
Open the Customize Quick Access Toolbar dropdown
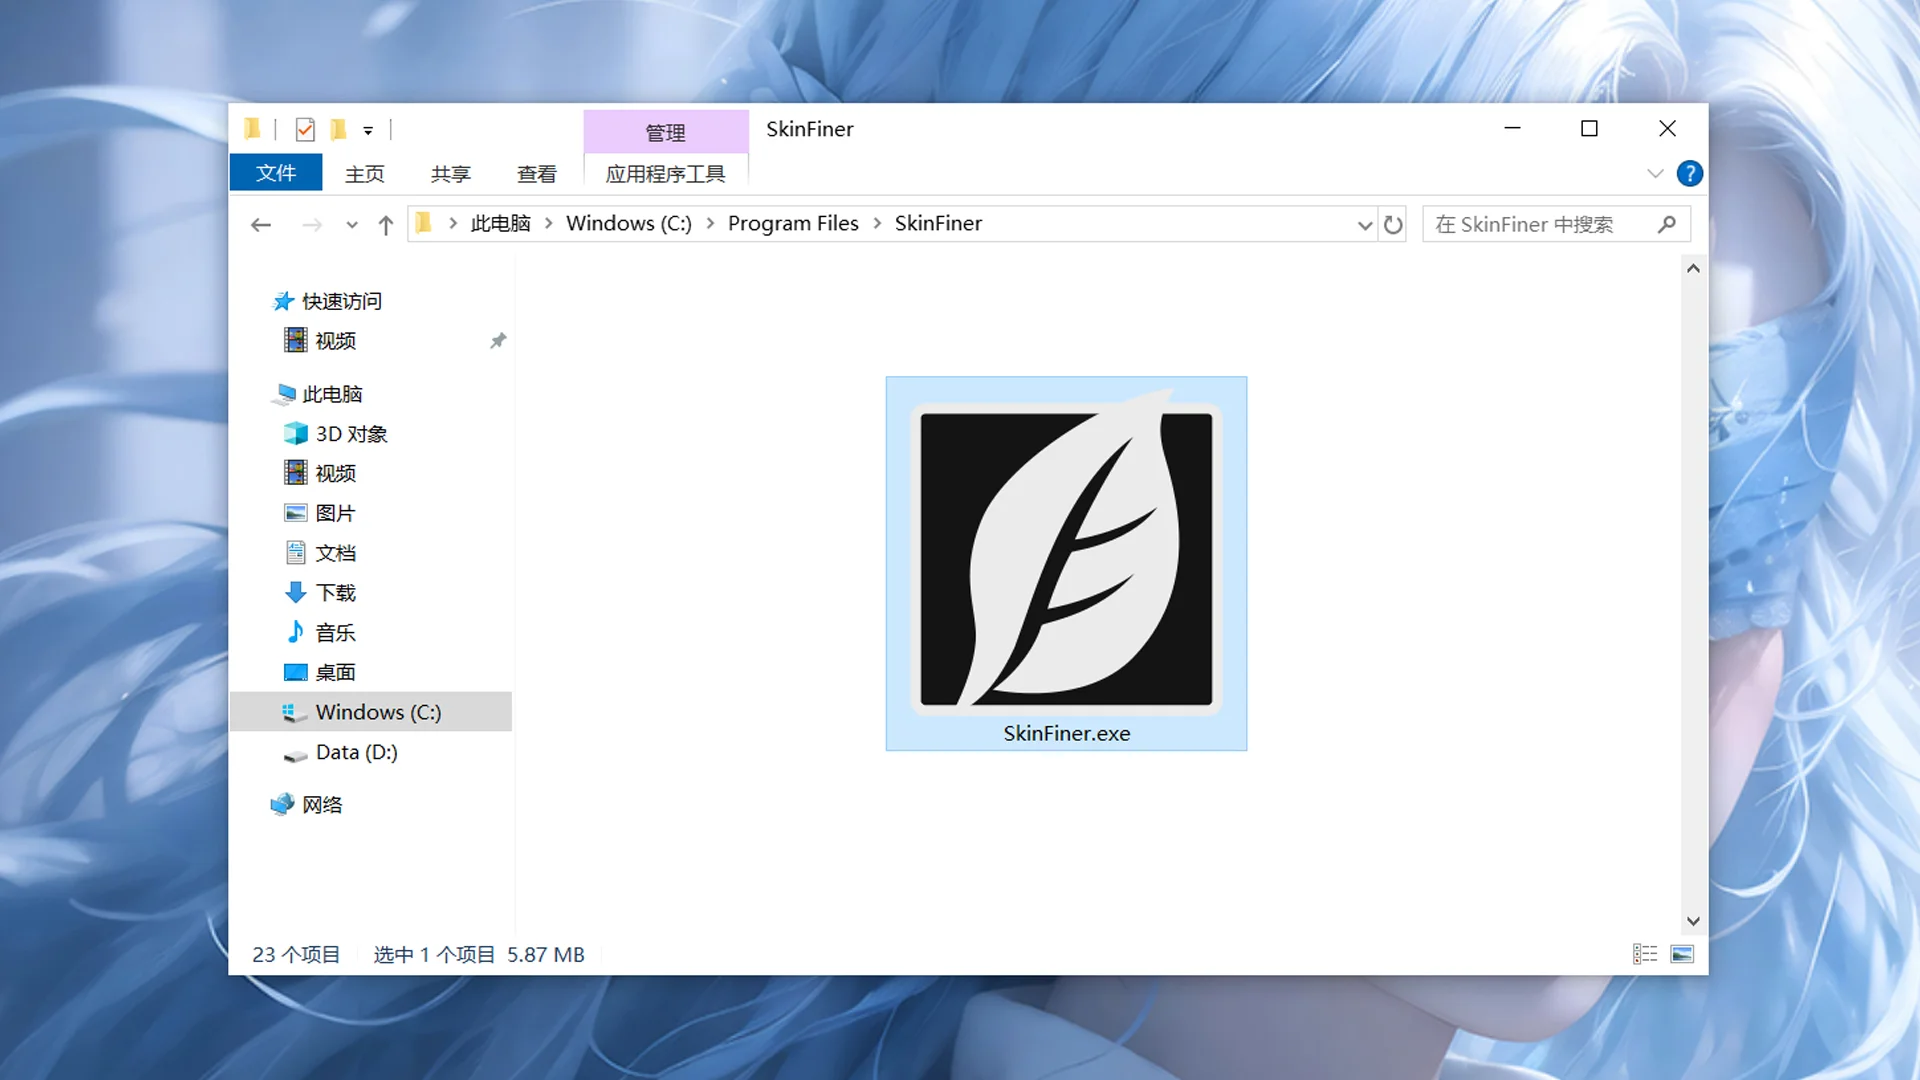click(x=368, y=131)
